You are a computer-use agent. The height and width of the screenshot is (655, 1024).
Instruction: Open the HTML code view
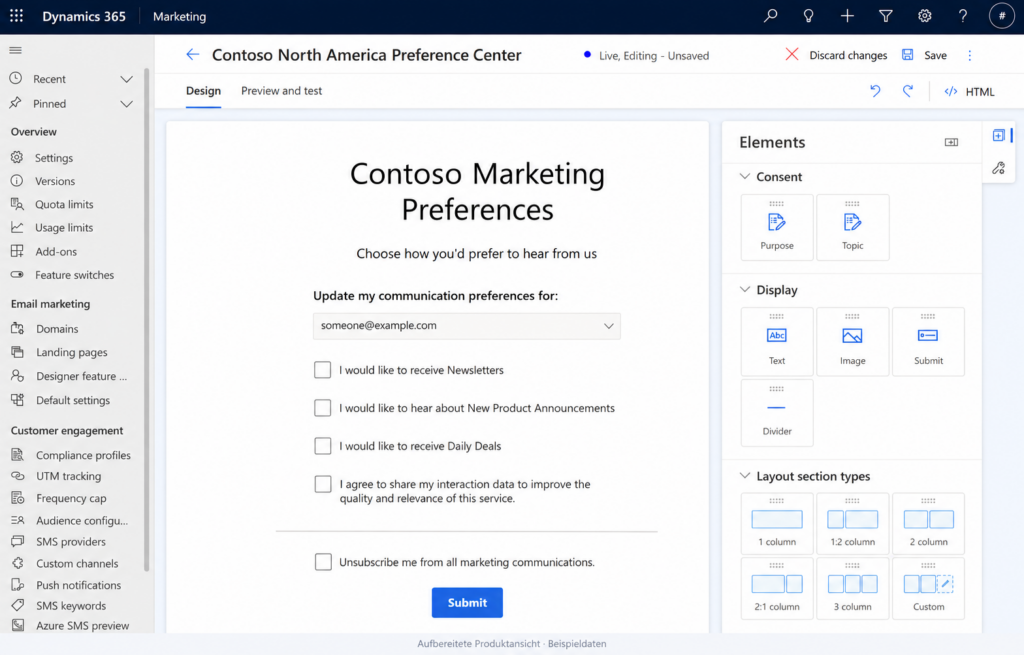(x=969, y=91)
